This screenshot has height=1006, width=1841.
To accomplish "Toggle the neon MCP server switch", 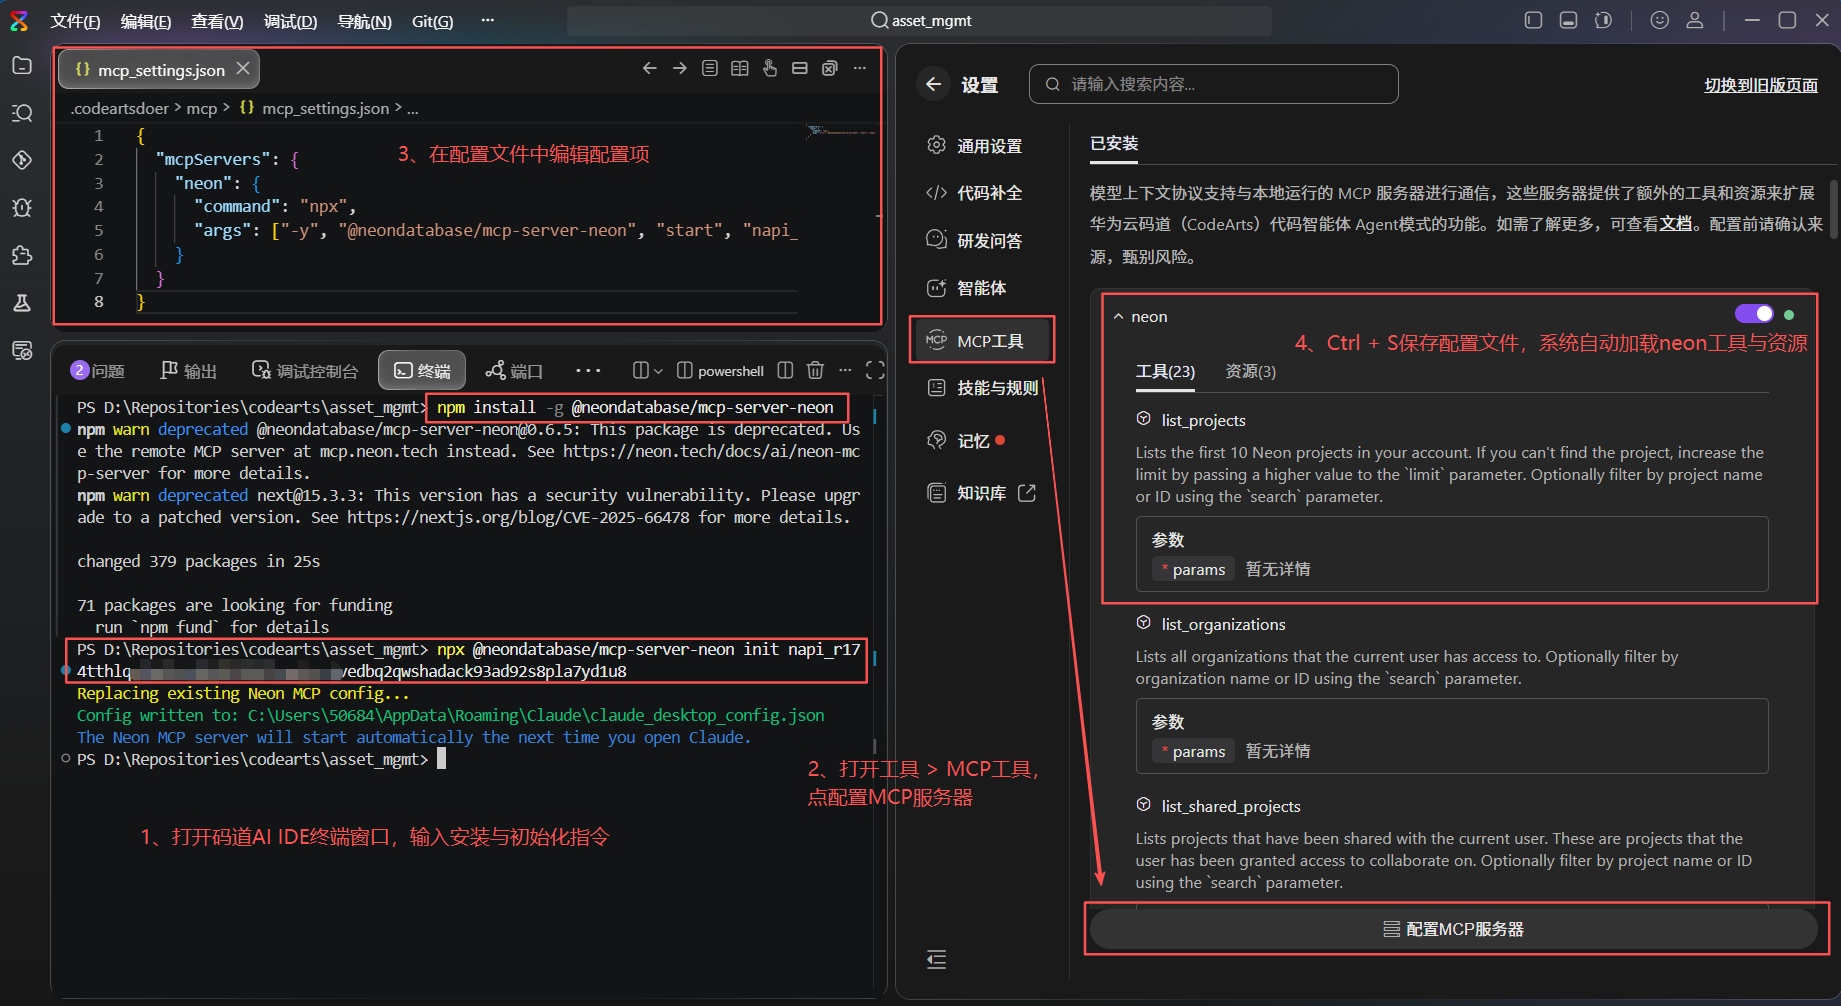I will pos(1754,314).
